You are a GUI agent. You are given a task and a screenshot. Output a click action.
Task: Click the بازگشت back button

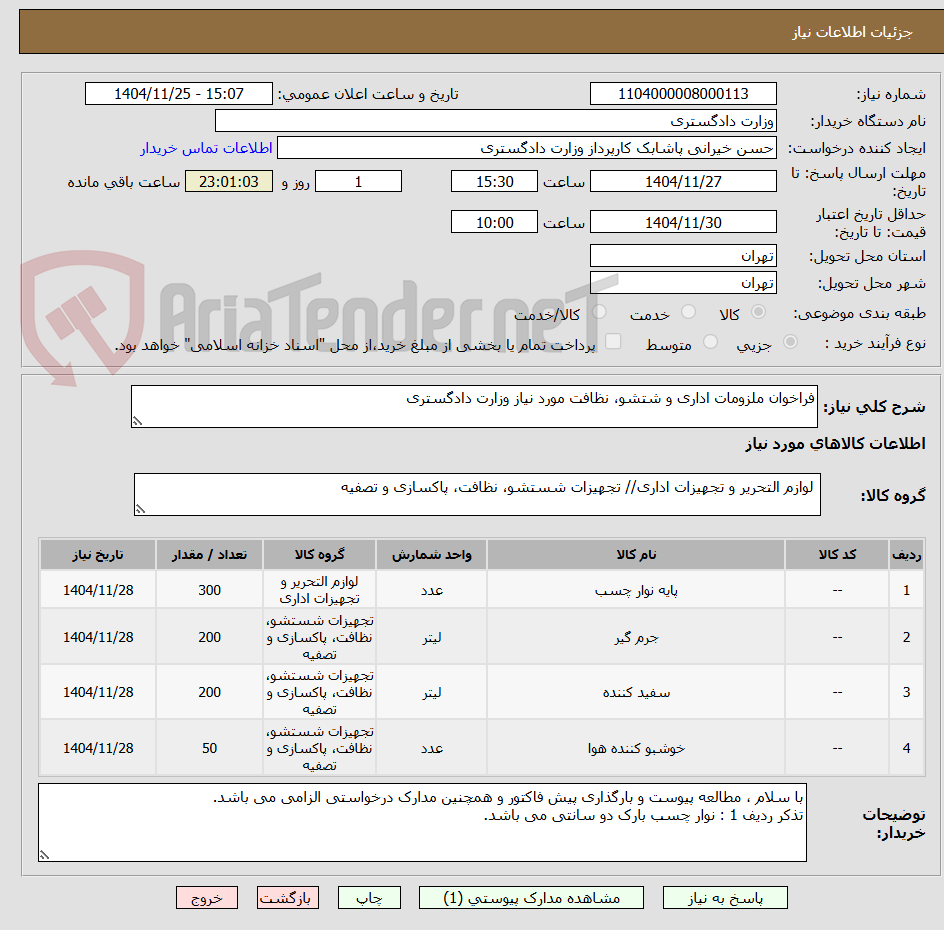click(x=288, y=897)
